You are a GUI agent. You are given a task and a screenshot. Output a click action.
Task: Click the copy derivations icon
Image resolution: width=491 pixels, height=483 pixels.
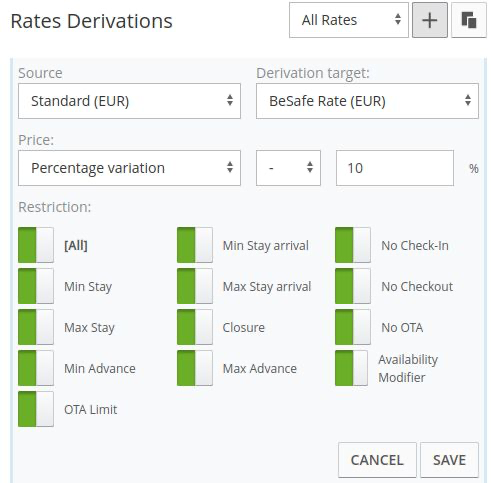coord(469,20)
